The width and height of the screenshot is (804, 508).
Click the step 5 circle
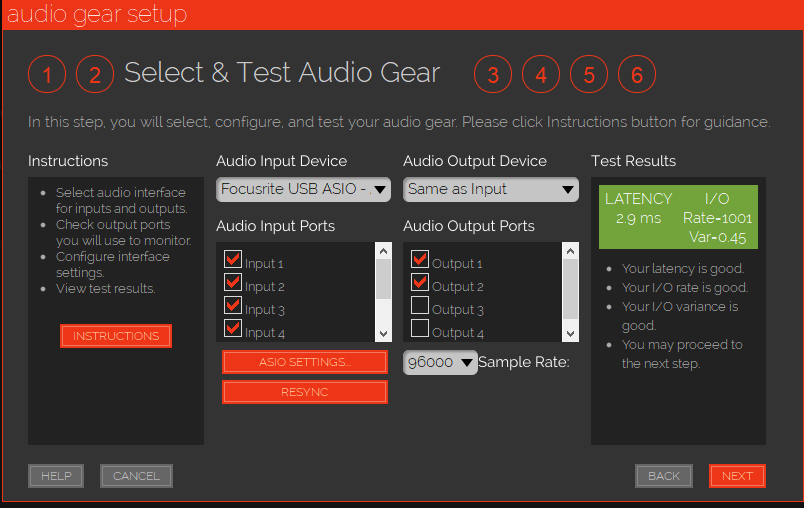[589, 75]
